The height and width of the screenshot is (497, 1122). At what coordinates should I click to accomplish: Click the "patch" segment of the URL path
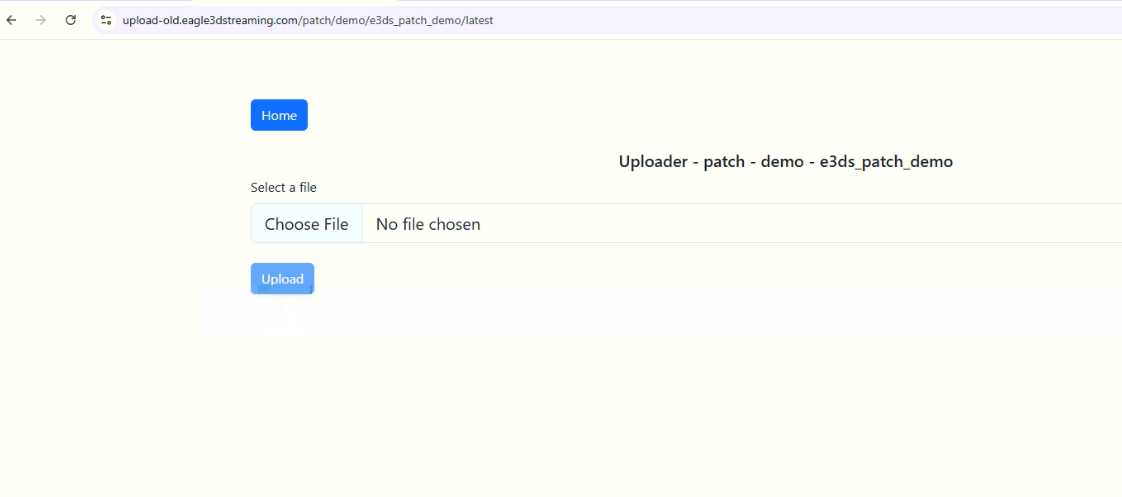click(x=315, y=20)
